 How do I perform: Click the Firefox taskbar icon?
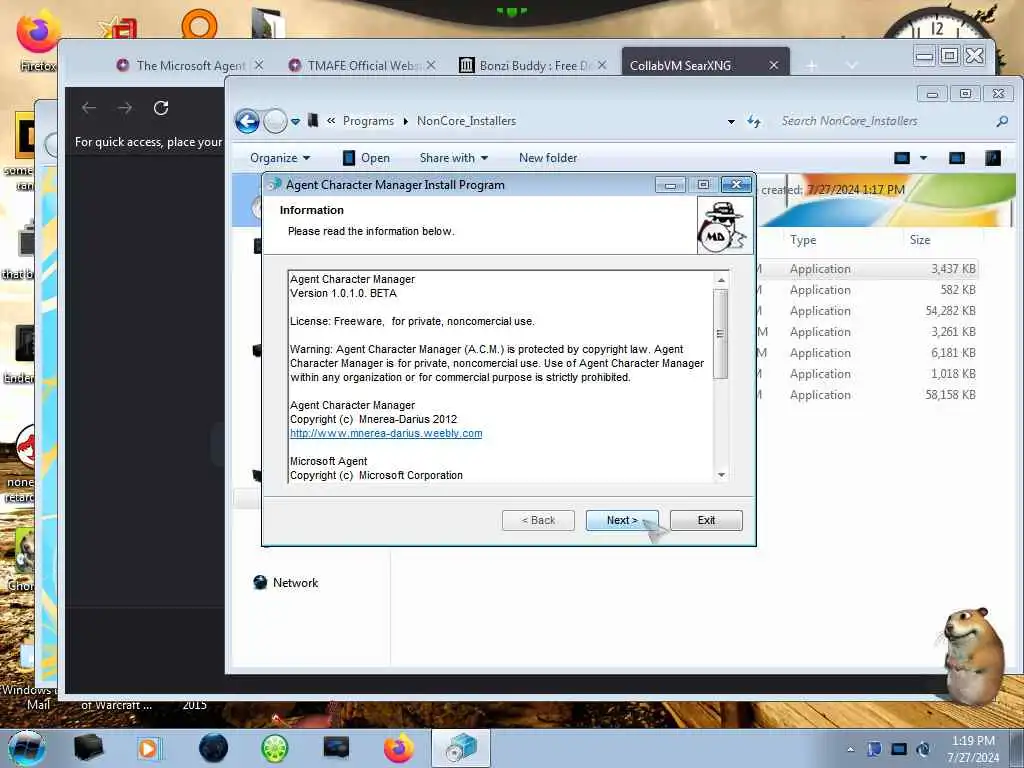click(x=398, y=748)
